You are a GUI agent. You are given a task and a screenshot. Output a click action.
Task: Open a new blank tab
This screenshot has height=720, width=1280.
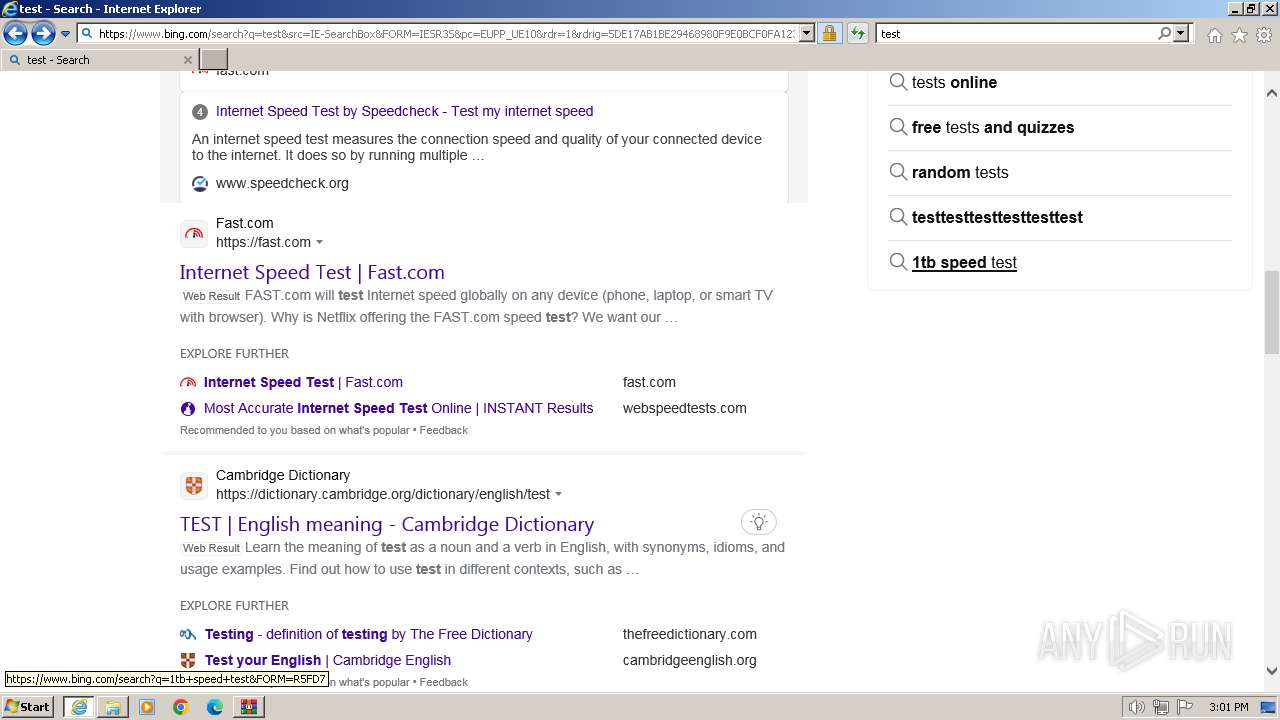pos(214,60)
